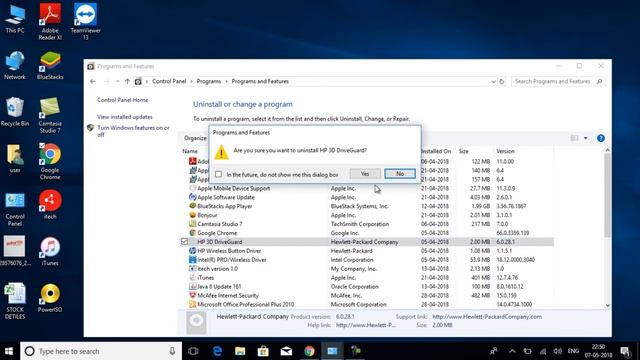Open the Organize menu
The width and height of the screenshot is (640, 360).
coord(196,138)
